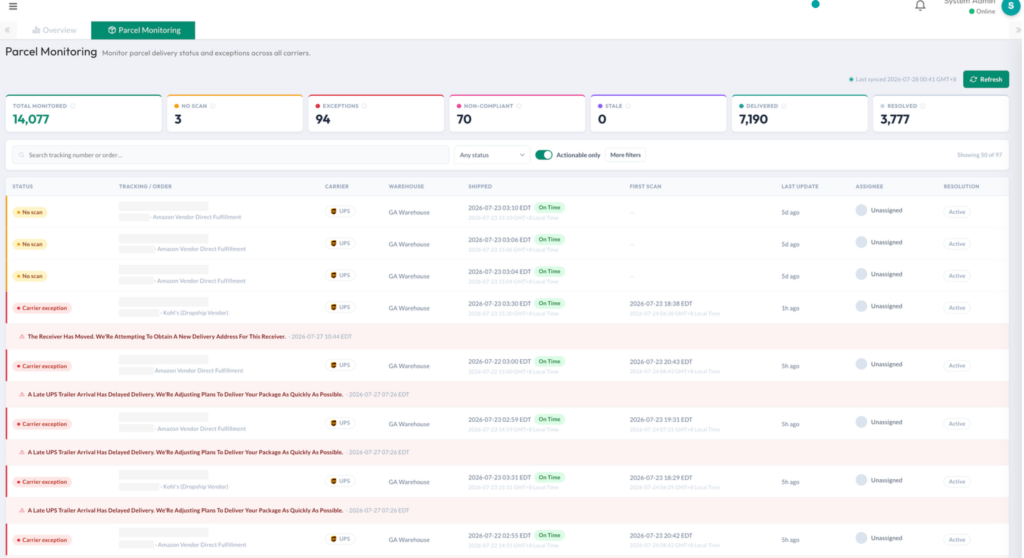Screen dimensions: 1024x558
Task: Switch to the Overview tab
Action: [54, 30]
